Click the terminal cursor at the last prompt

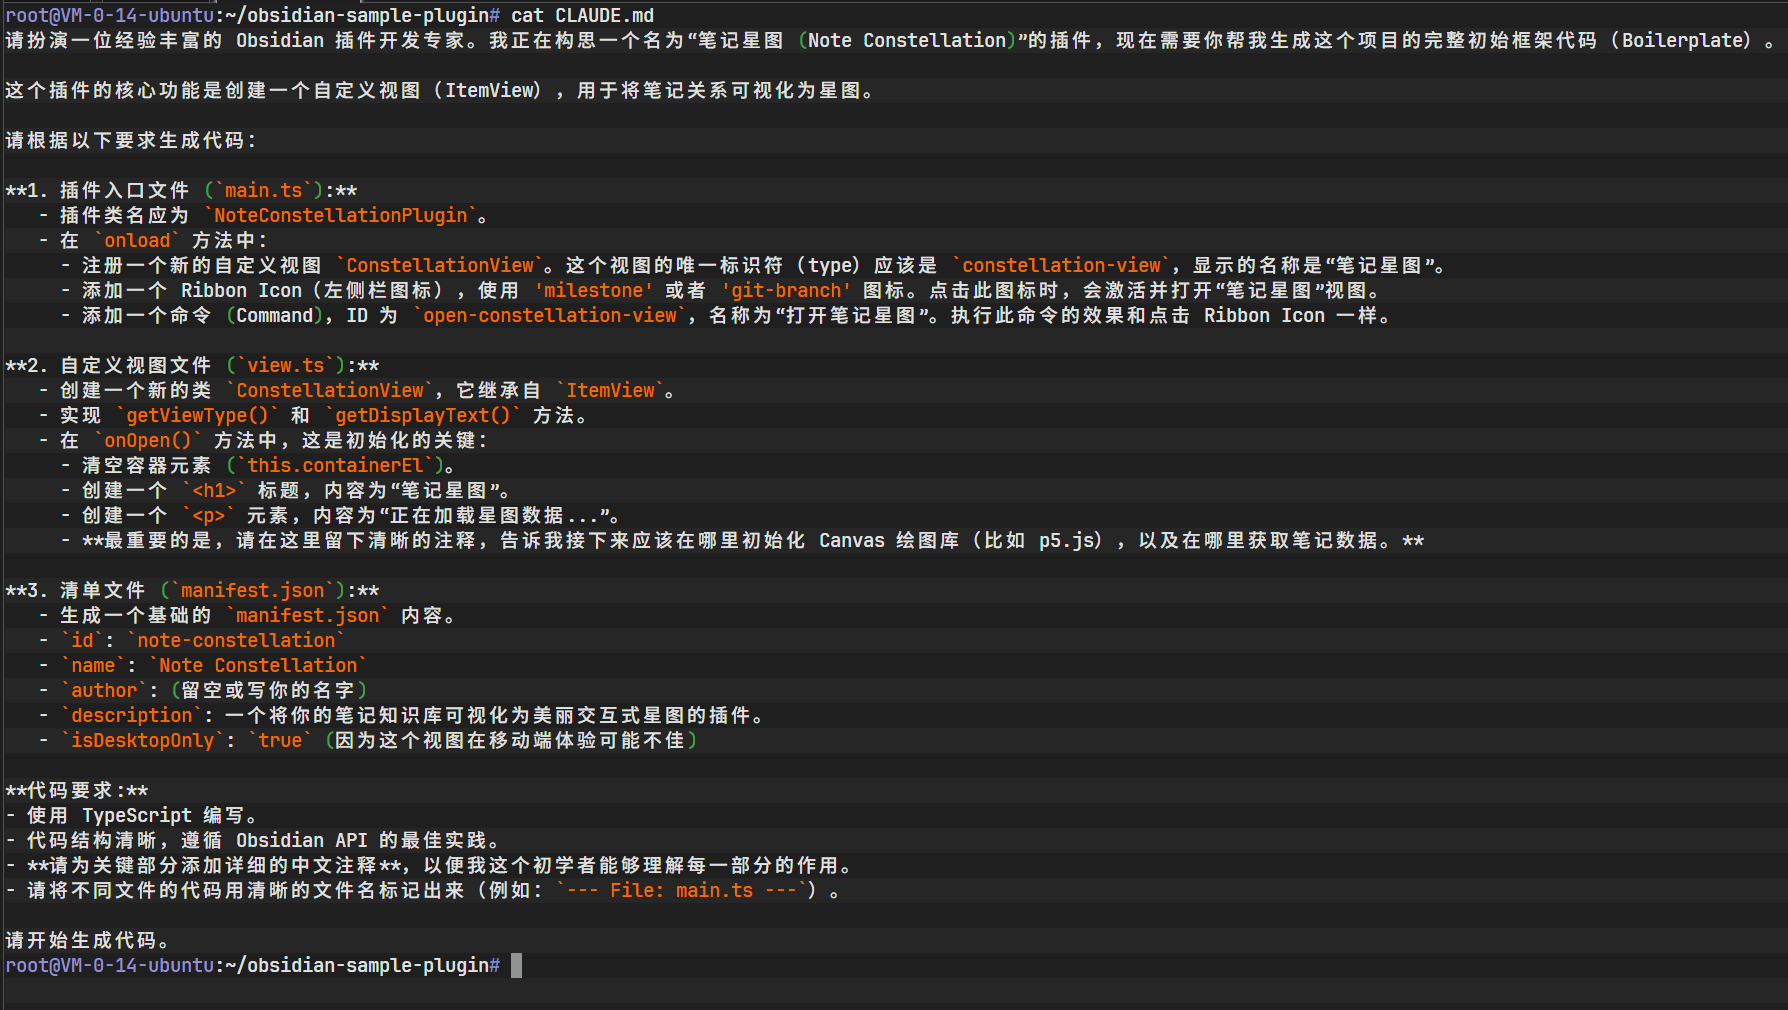point(516,965)
